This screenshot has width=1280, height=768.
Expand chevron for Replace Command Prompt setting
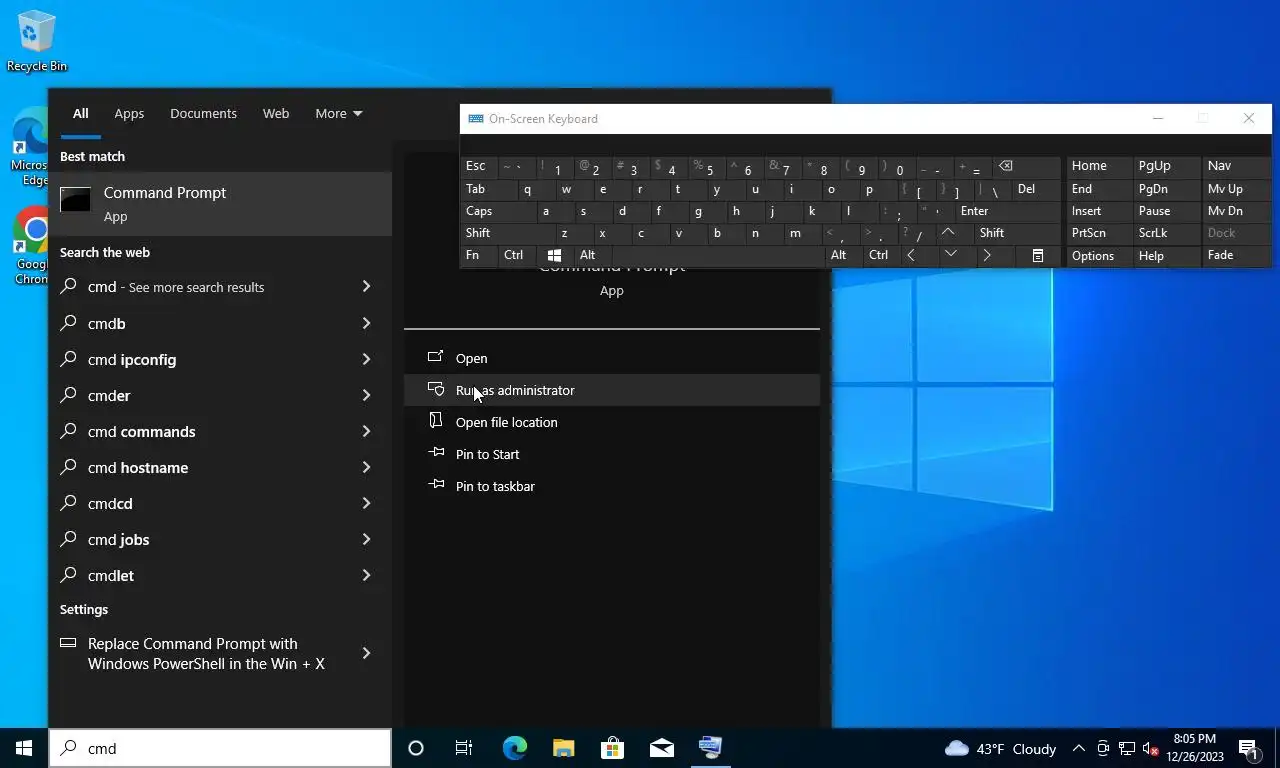pyautogui.click(x=366, y=653)
